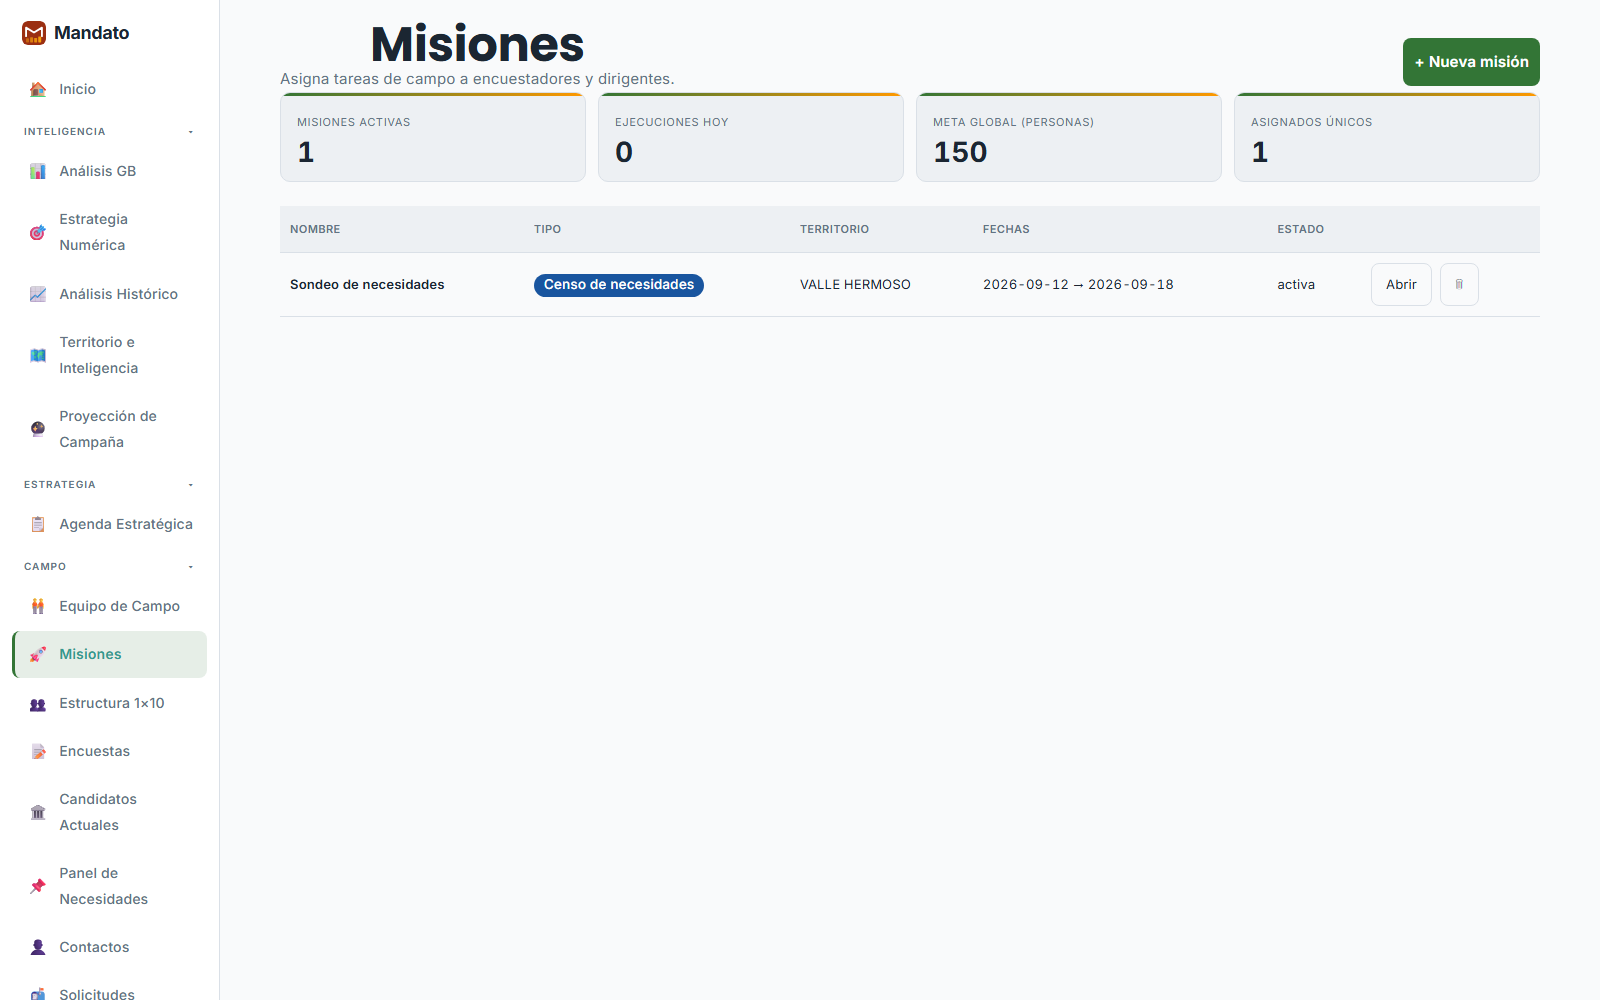The width and height of the screenshot is (1600, 1000).
Task: Click the Análisis Histórico graph icon
Action: pos(38,294)
